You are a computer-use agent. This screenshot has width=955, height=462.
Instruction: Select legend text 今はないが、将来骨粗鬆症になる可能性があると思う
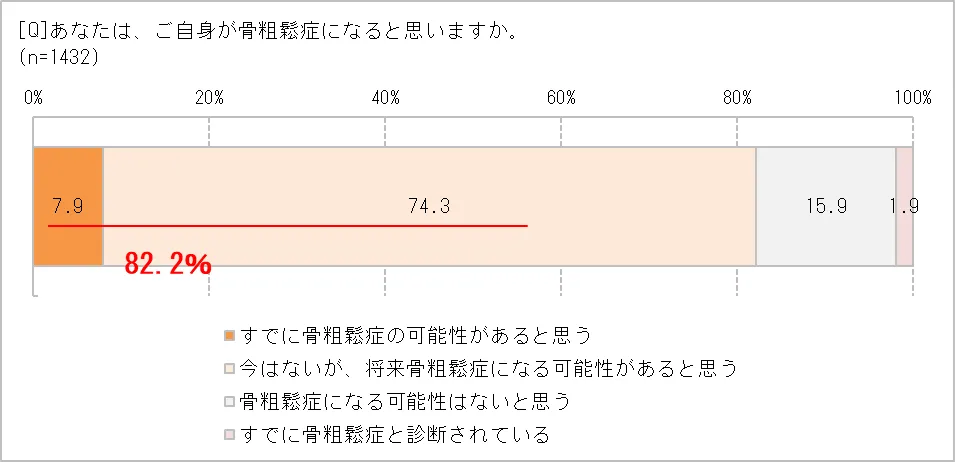click(x=489, y=368)
